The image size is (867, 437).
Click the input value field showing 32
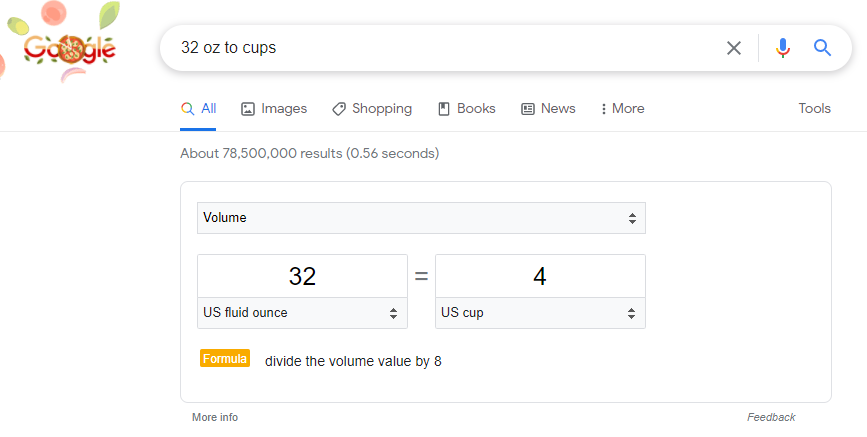click(302, 276)
